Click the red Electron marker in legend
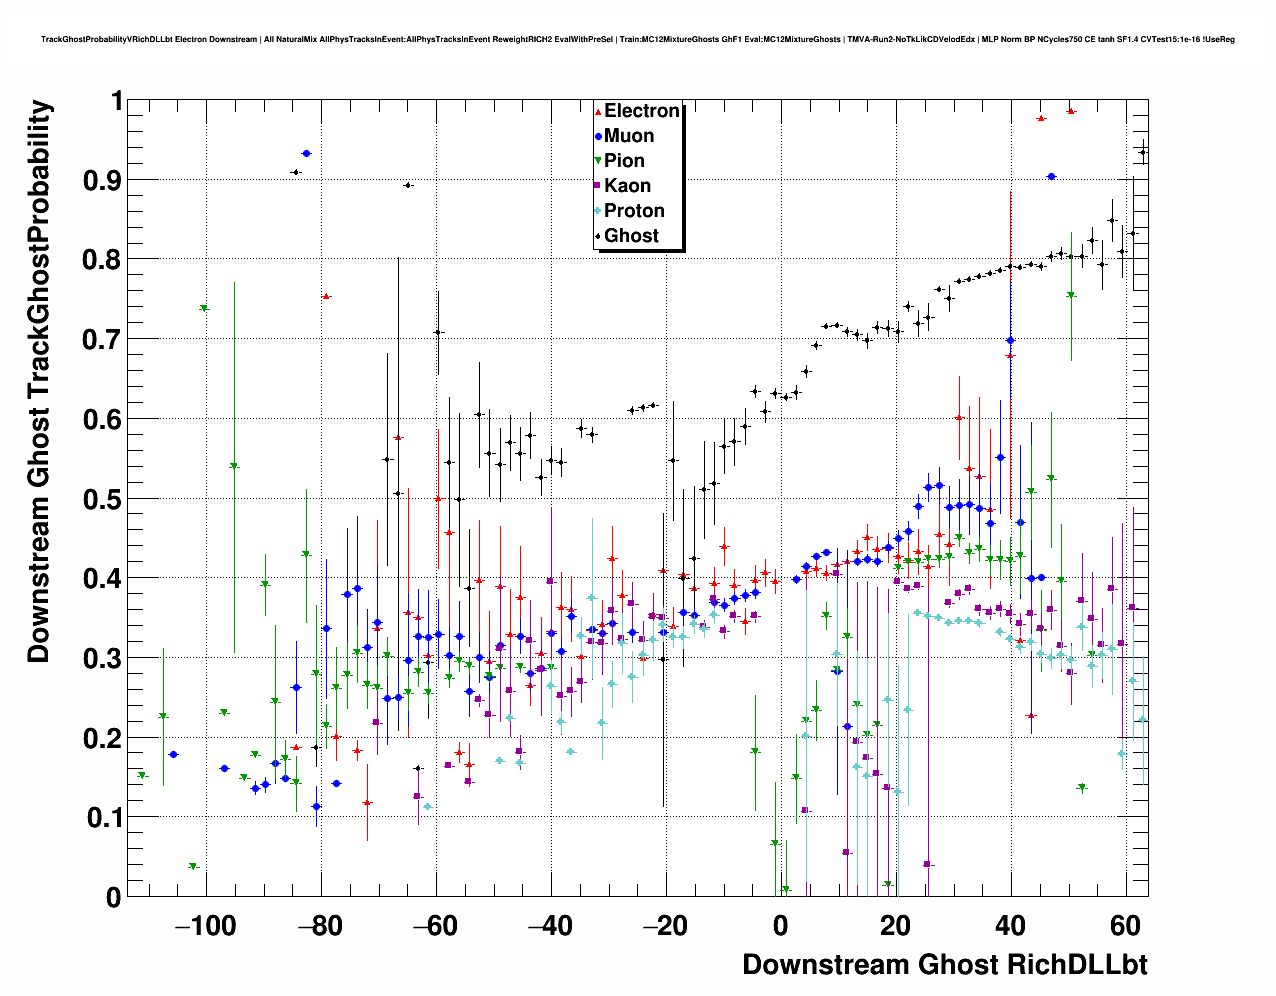The image size is (1276, 996). [x=598, y=111]
